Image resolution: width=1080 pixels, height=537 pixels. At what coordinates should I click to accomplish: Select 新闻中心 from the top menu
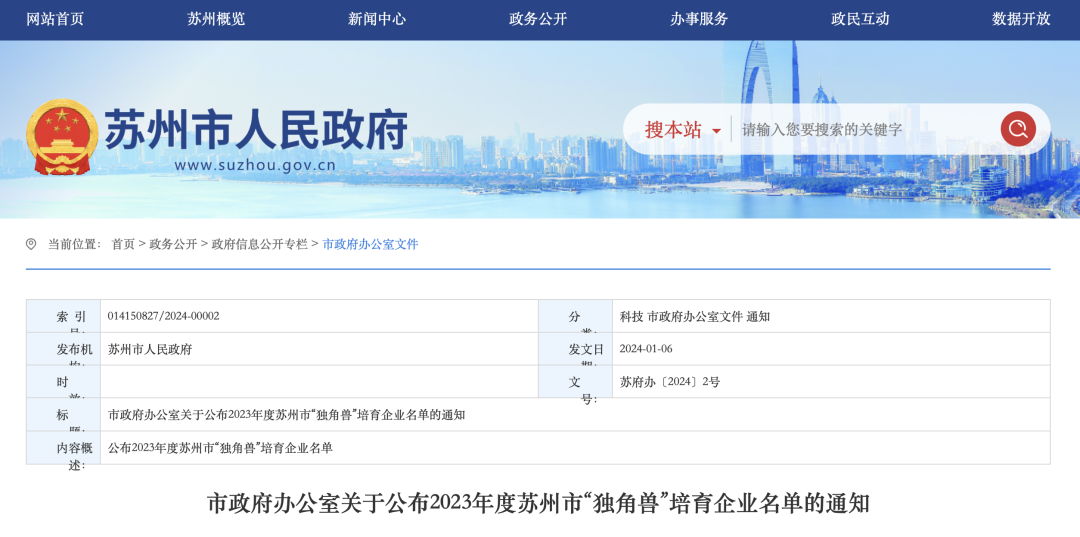[x=377, y=19]
